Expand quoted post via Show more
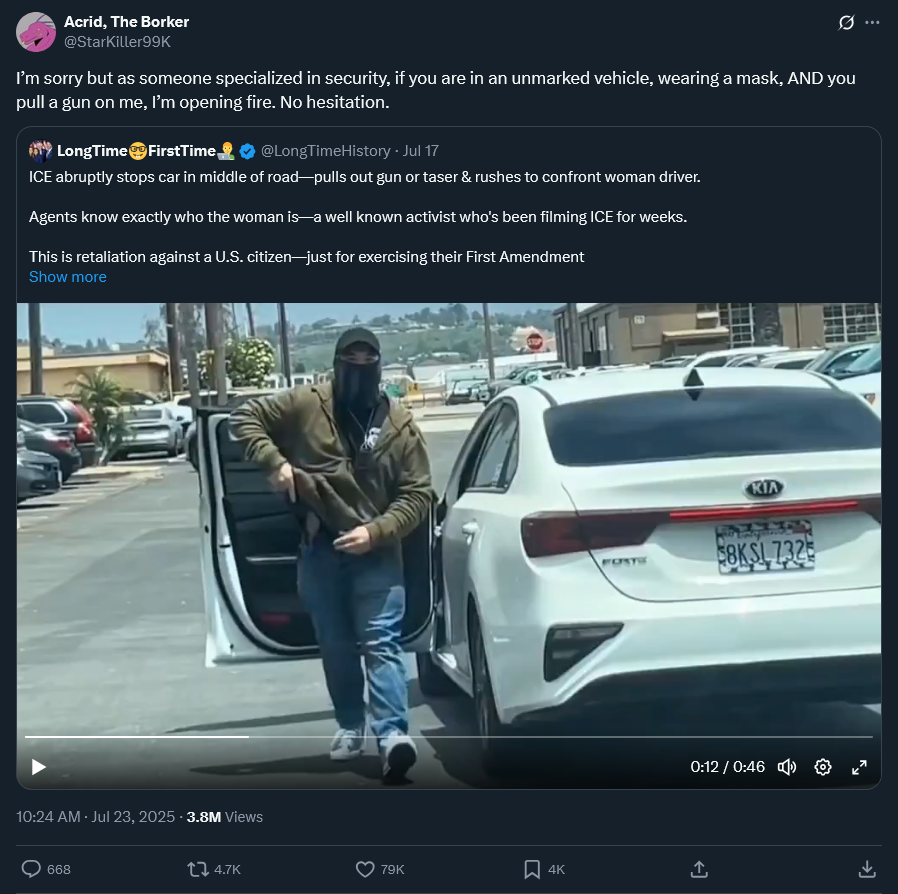This screenshot has height=894, width=898. click(x=68, y=277)
